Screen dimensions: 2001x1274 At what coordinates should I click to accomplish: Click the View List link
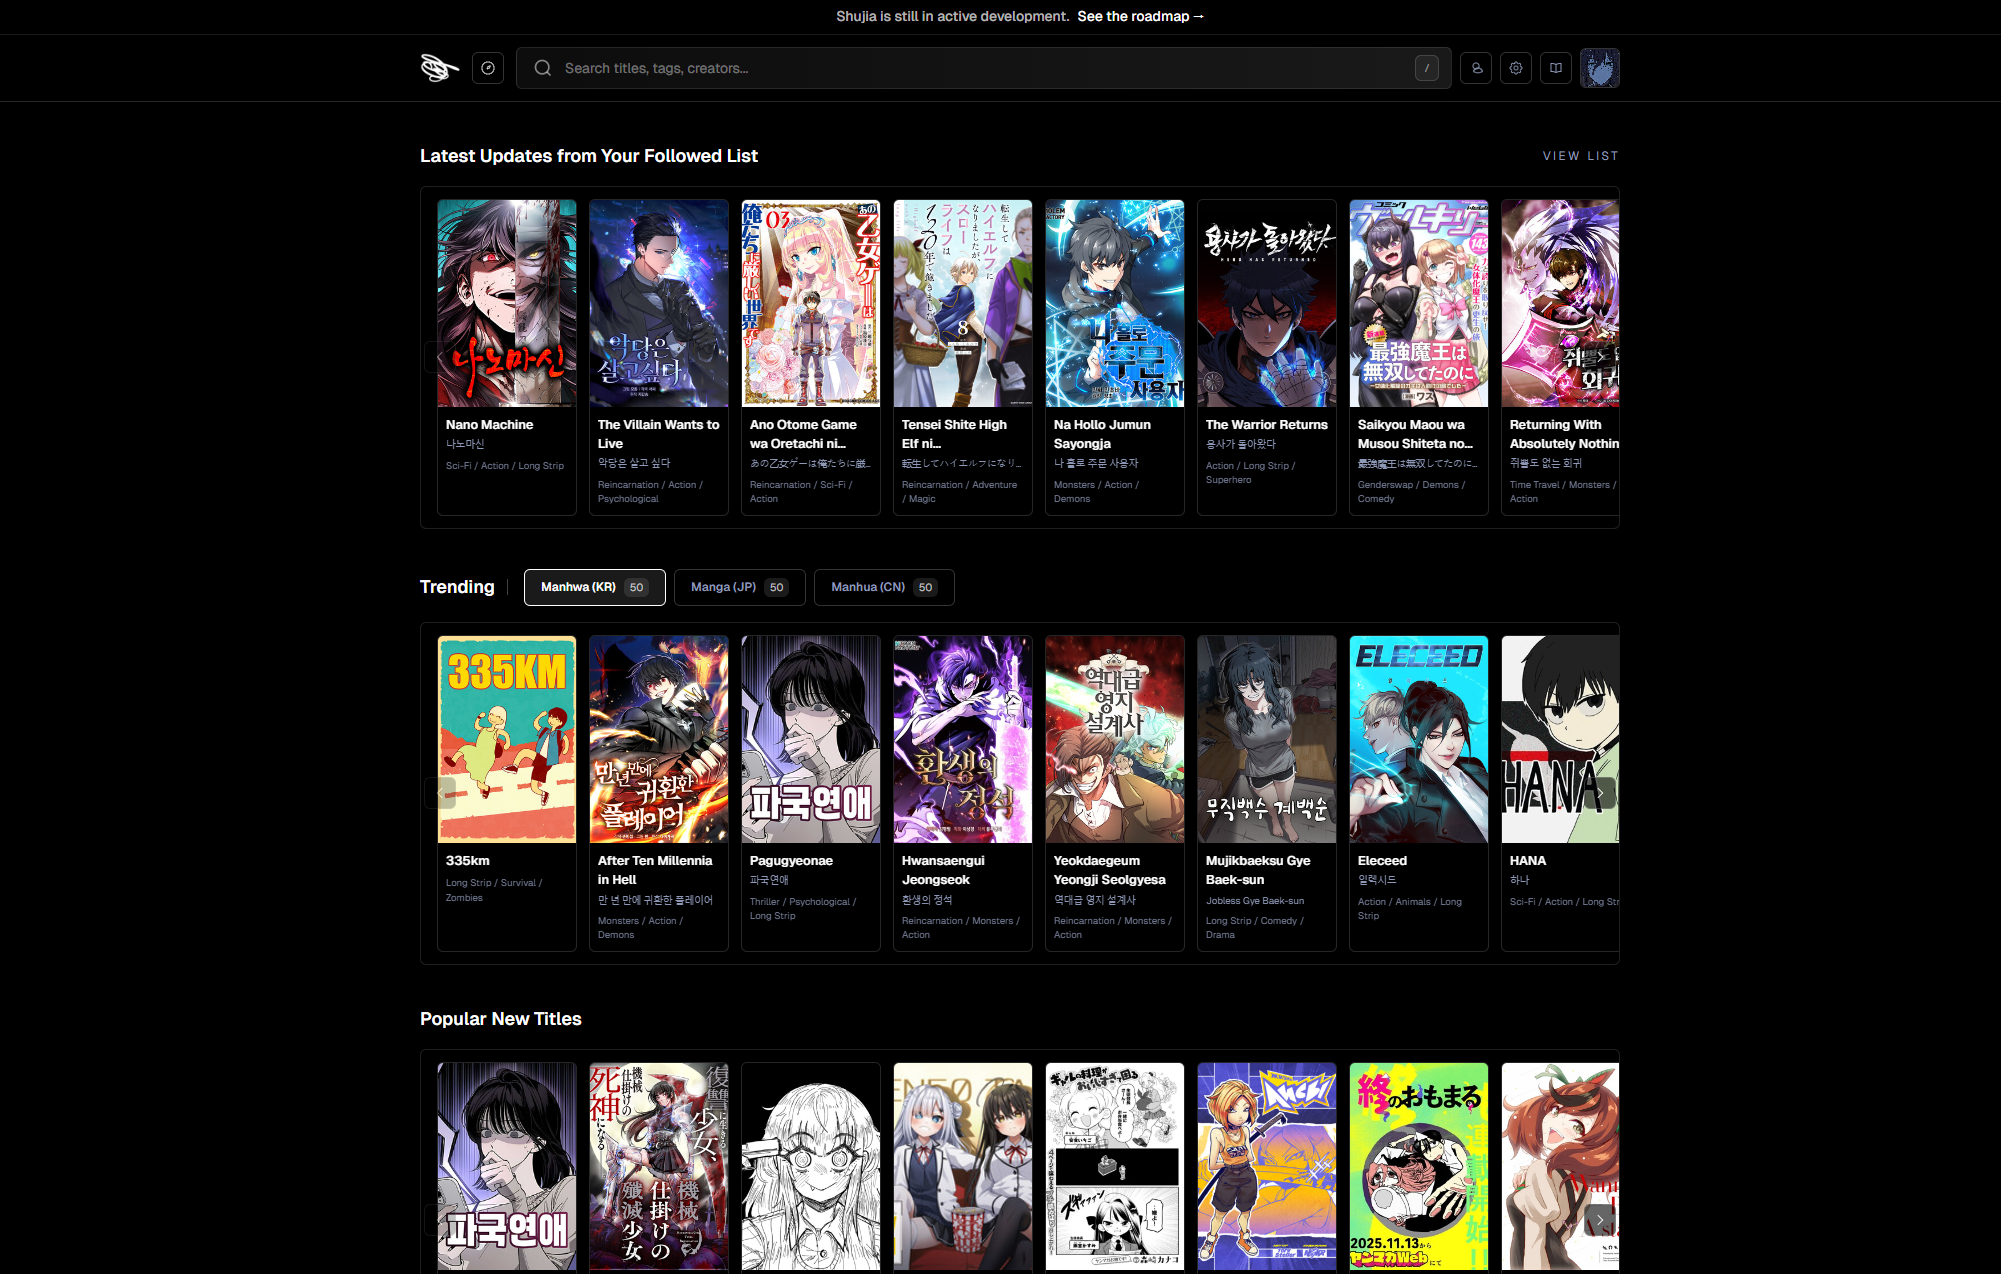1580,156
